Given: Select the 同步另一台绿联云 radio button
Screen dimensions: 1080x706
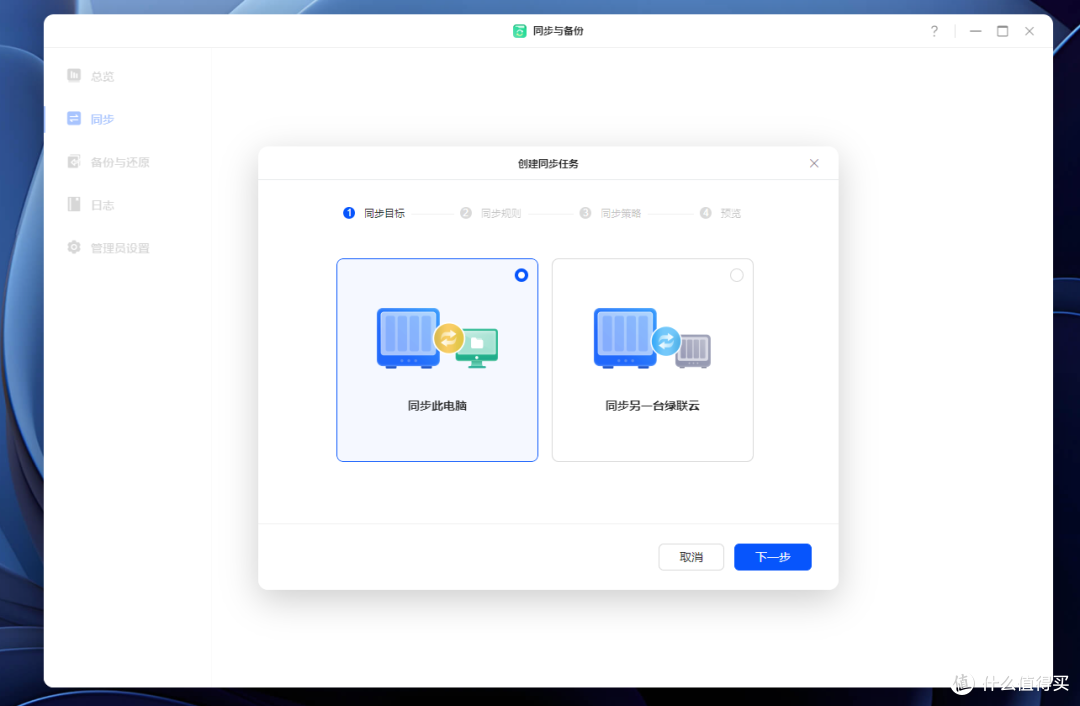Looking at the screenshot, I should pyautogui.click(x=736, y=275).
